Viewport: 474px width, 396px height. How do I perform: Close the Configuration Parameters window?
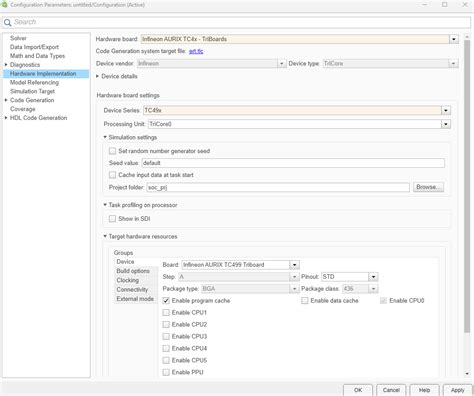(x=465, y=4)
